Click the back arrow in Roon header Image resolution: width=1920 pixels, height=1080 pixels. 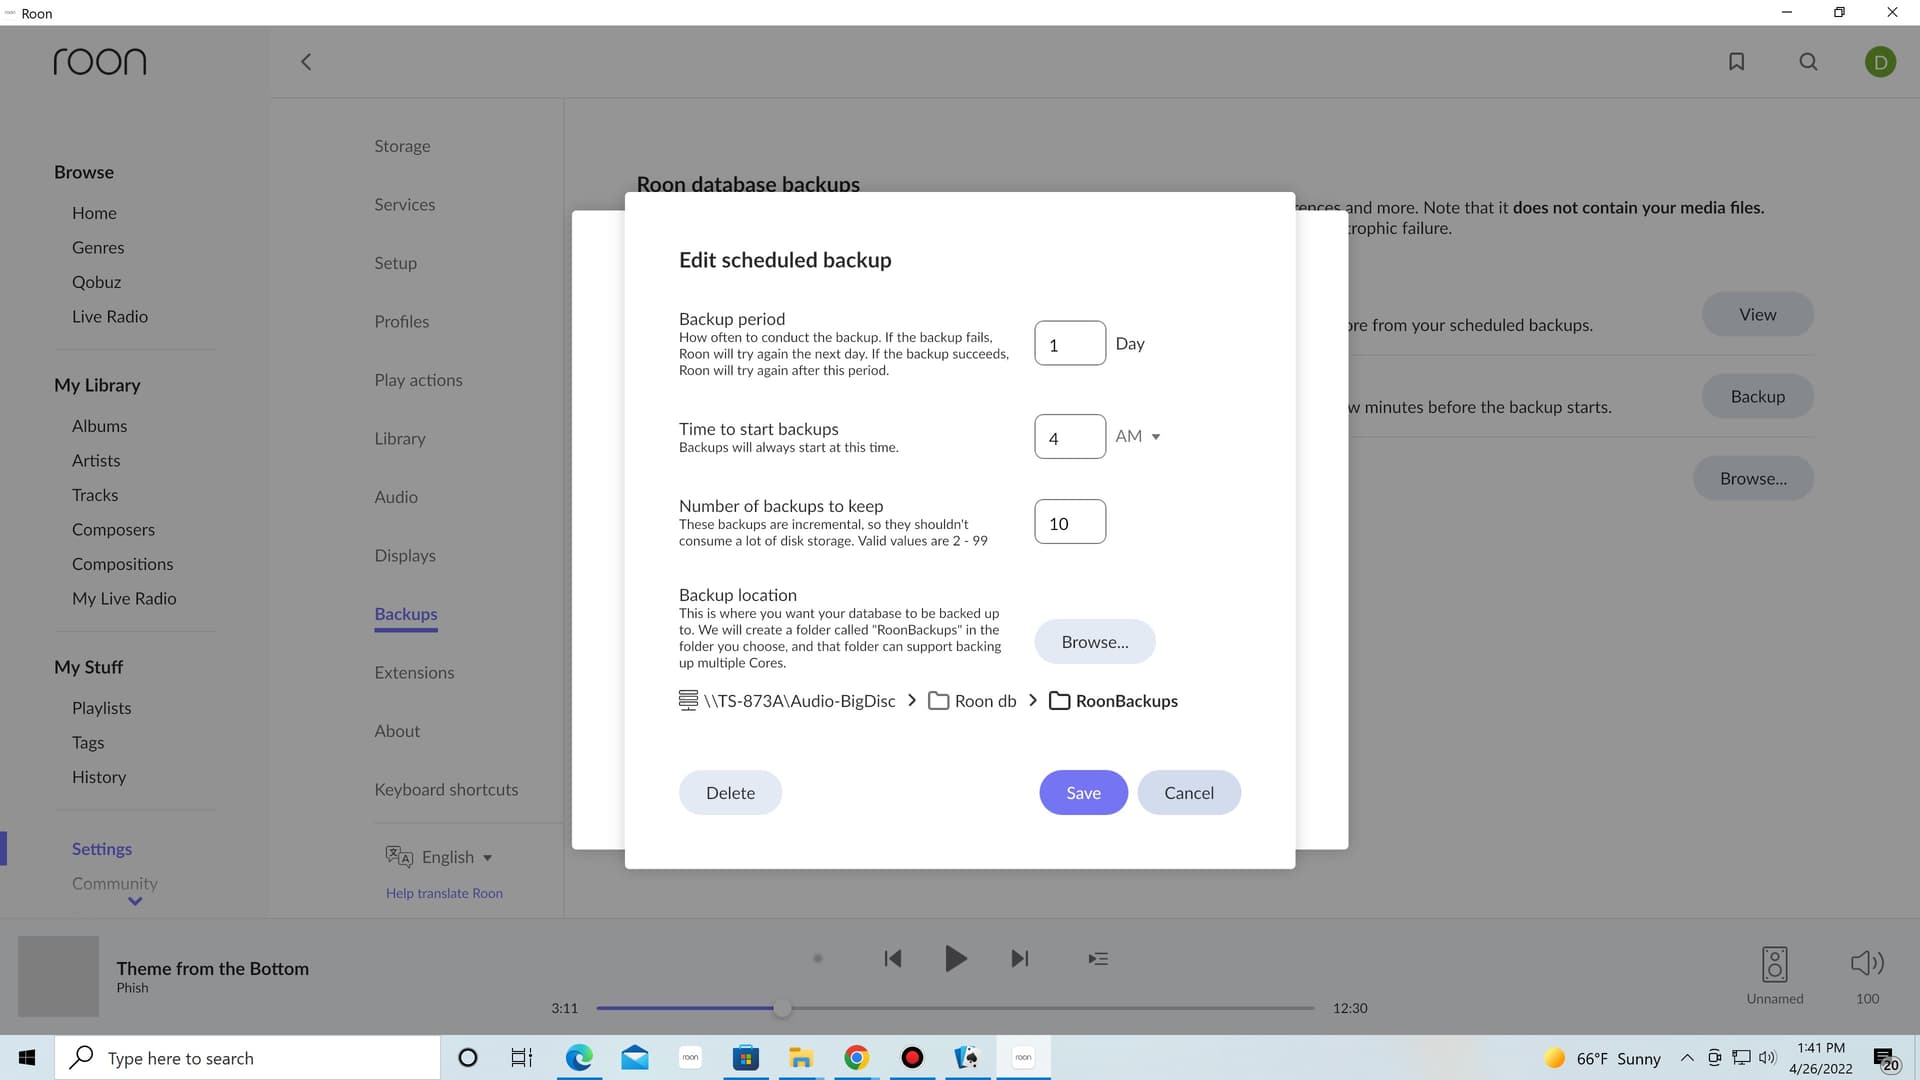coord(306,62)
